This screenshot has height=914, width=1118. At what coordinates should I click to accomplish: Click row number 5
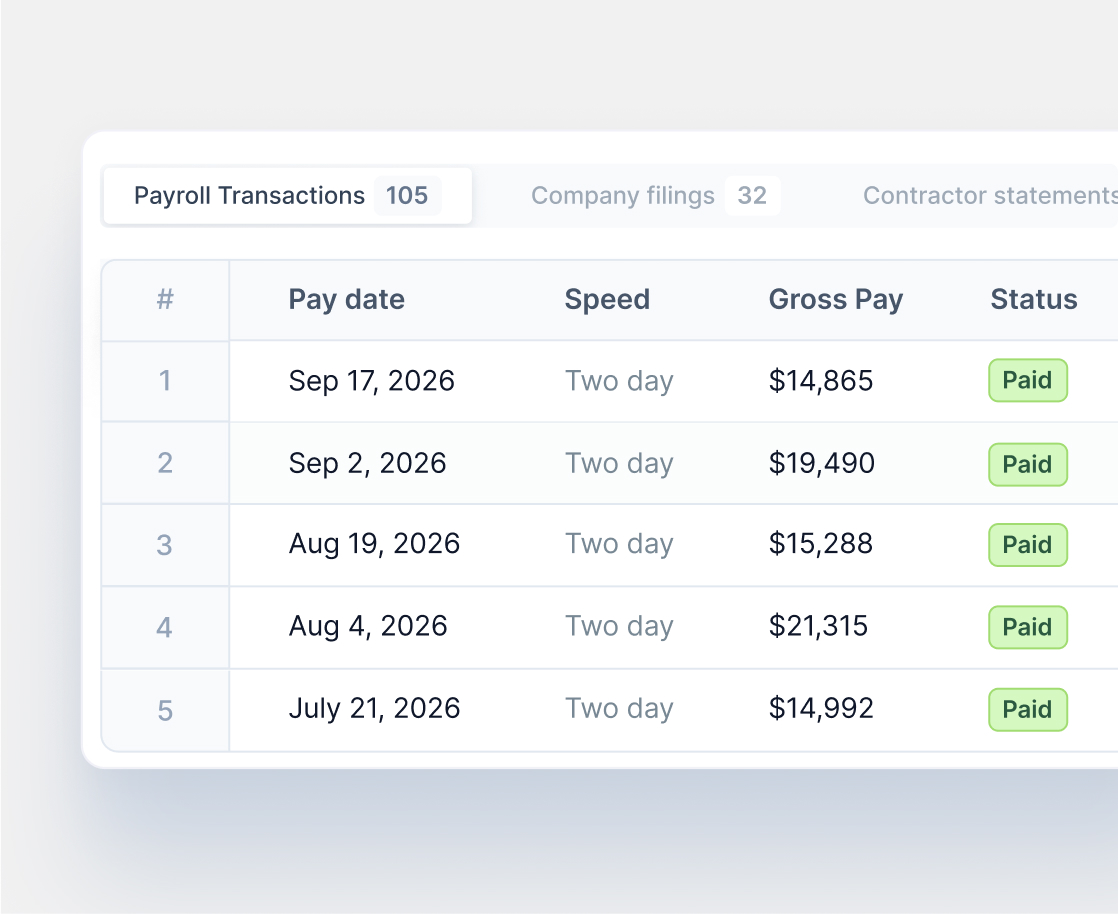(x=165, y=711)
